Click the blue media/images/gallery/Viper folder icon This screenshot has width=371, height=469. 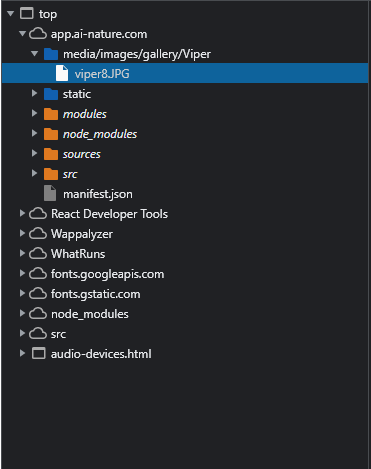point(51,54)
